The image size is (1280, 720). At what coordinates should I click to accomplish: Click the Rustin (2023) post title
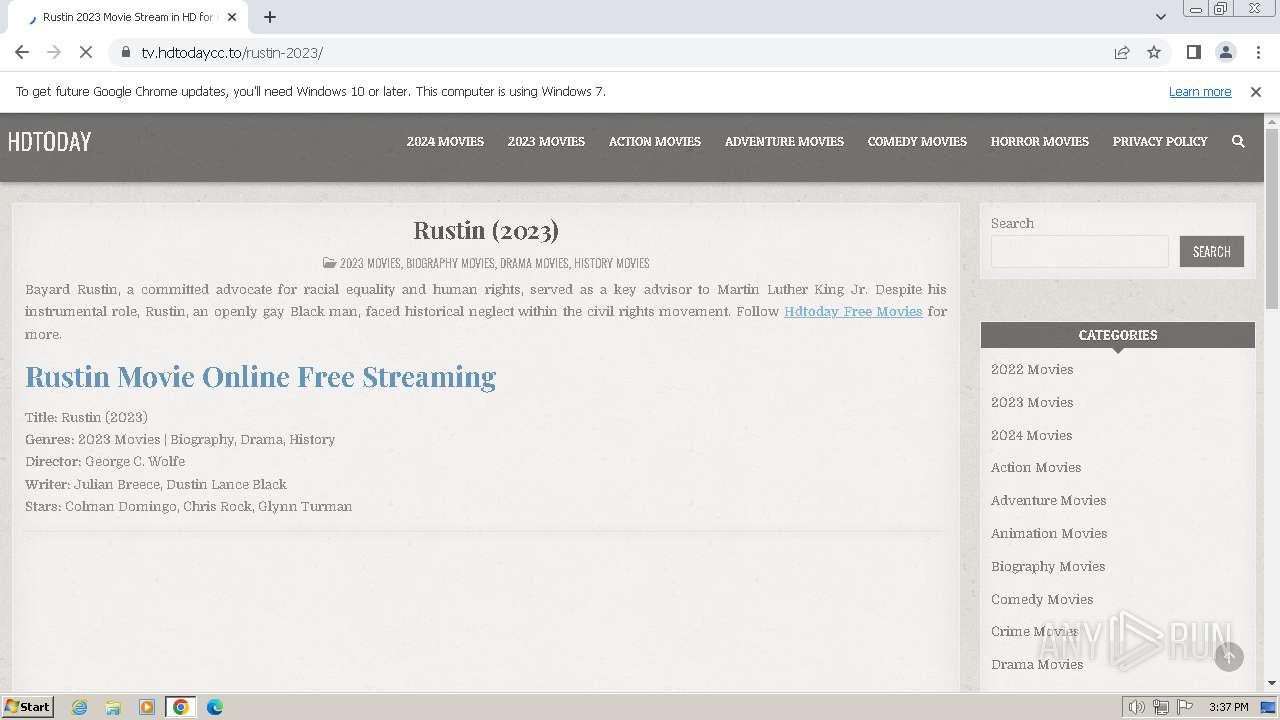click(486, 231)
